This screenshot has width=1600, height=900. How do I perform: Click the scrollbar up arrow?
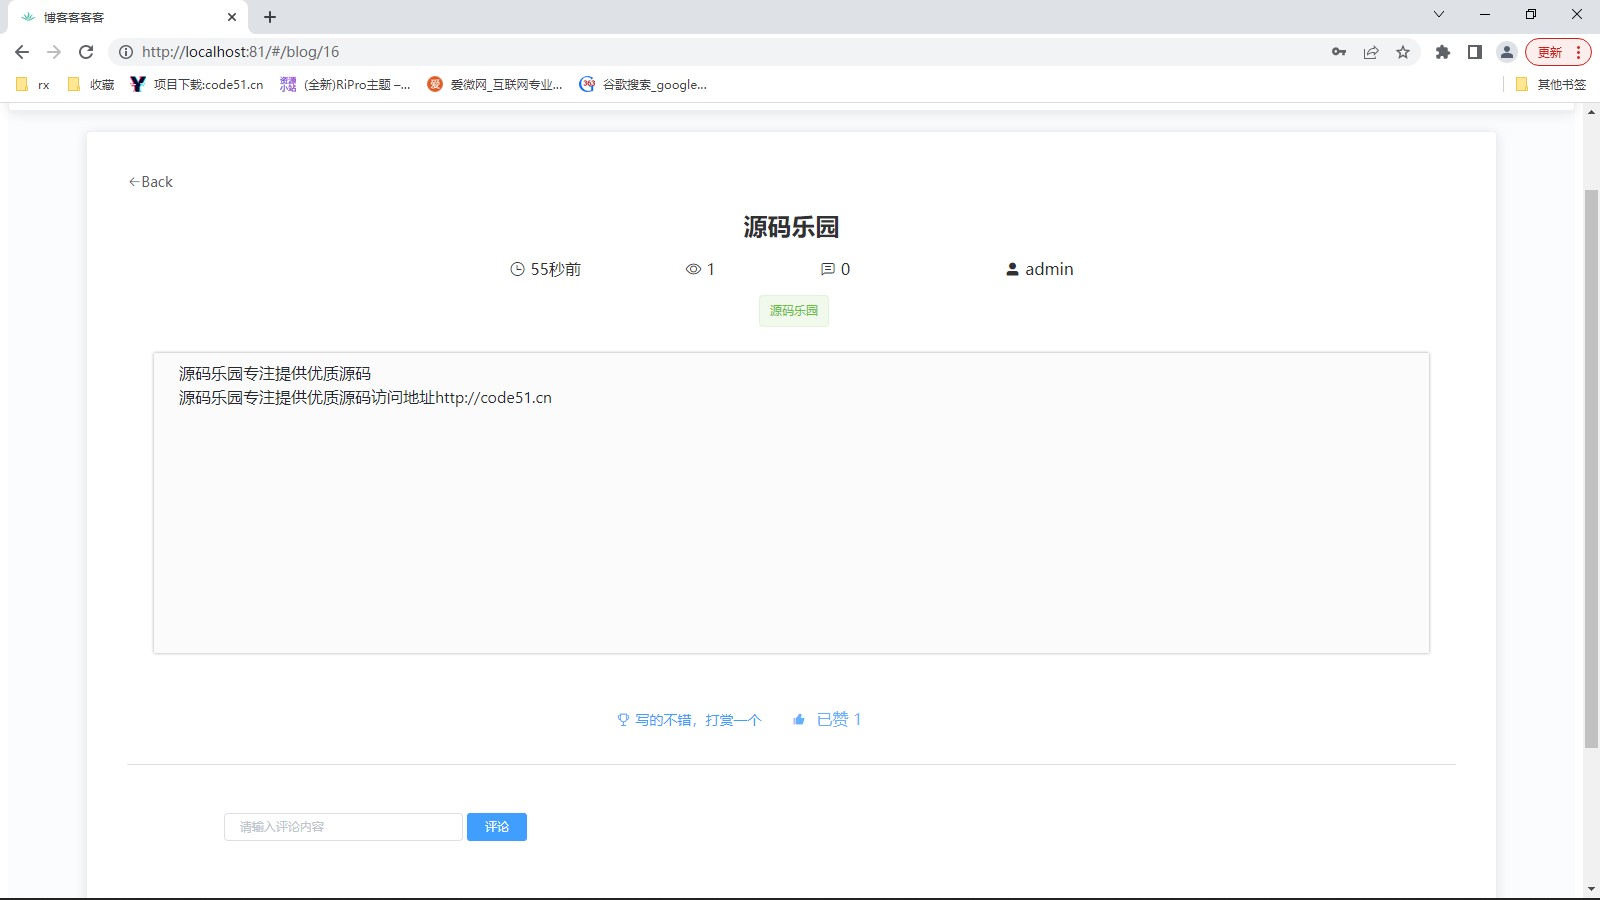(1591, 112)
